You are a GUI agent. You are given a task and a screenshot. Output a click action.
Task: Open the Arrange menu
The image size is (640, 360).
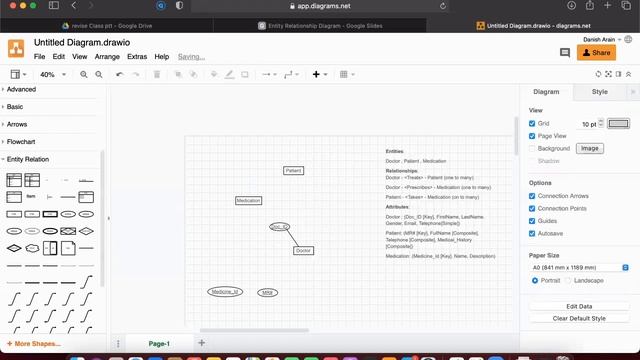tap(107, 57)
